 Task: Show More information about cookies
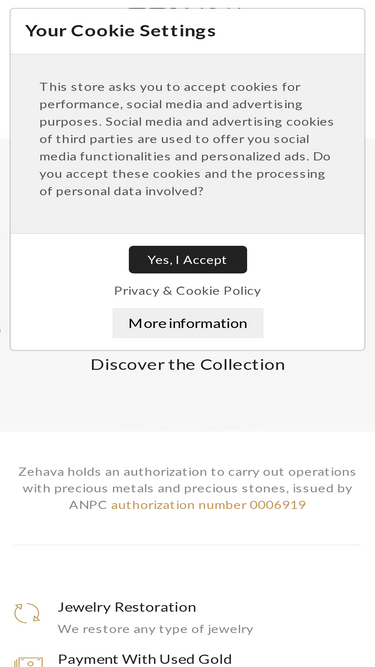pos(188,323)
